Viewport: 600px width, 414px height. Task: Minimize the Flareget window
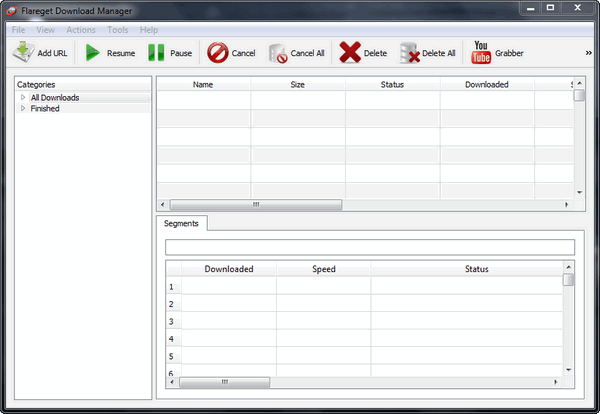point(530,8)
